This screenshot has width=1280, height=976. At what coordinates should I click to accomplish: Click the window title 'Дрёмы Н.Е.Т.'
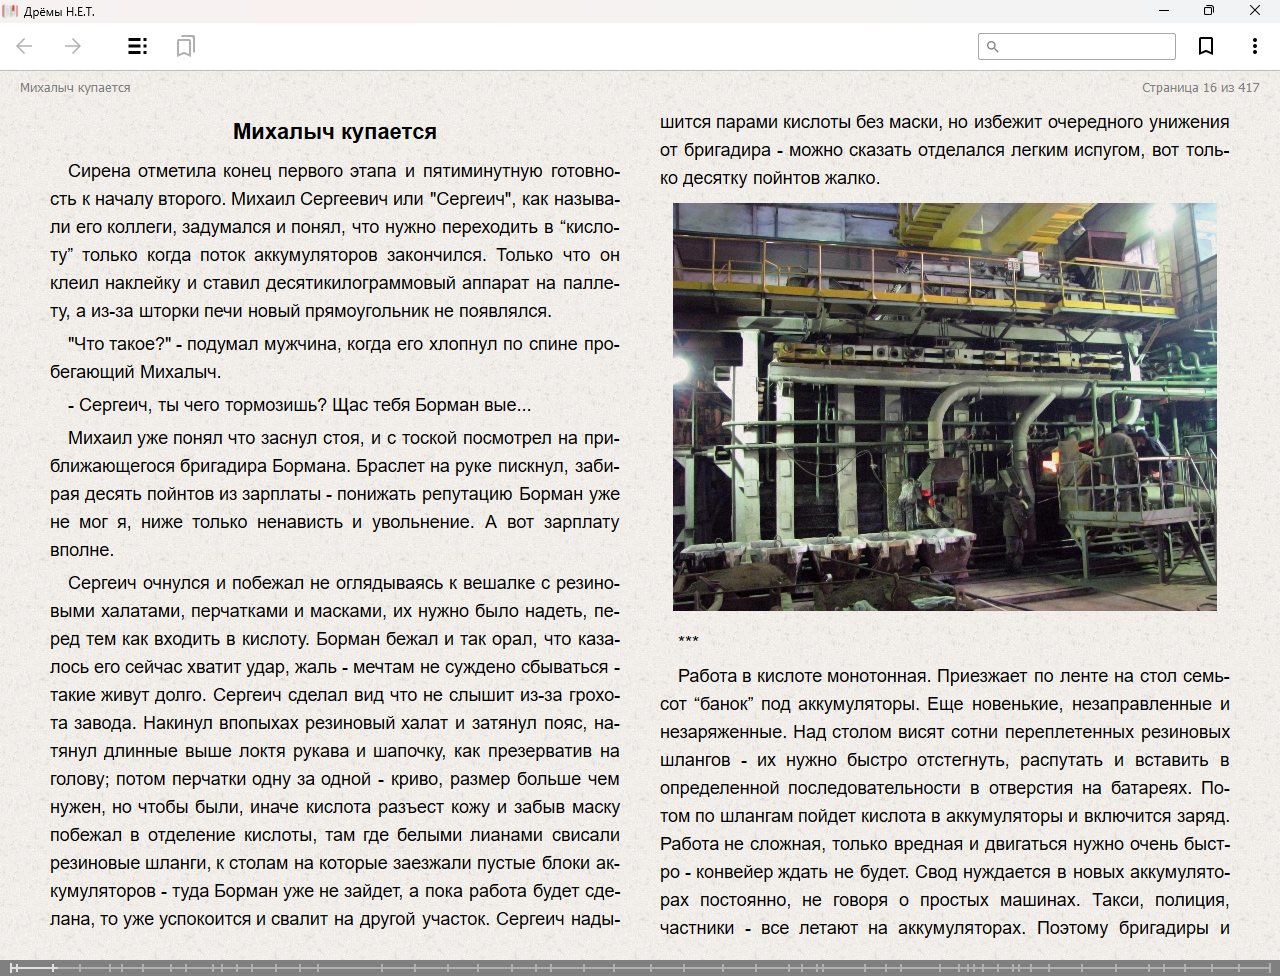pos(59,11)
